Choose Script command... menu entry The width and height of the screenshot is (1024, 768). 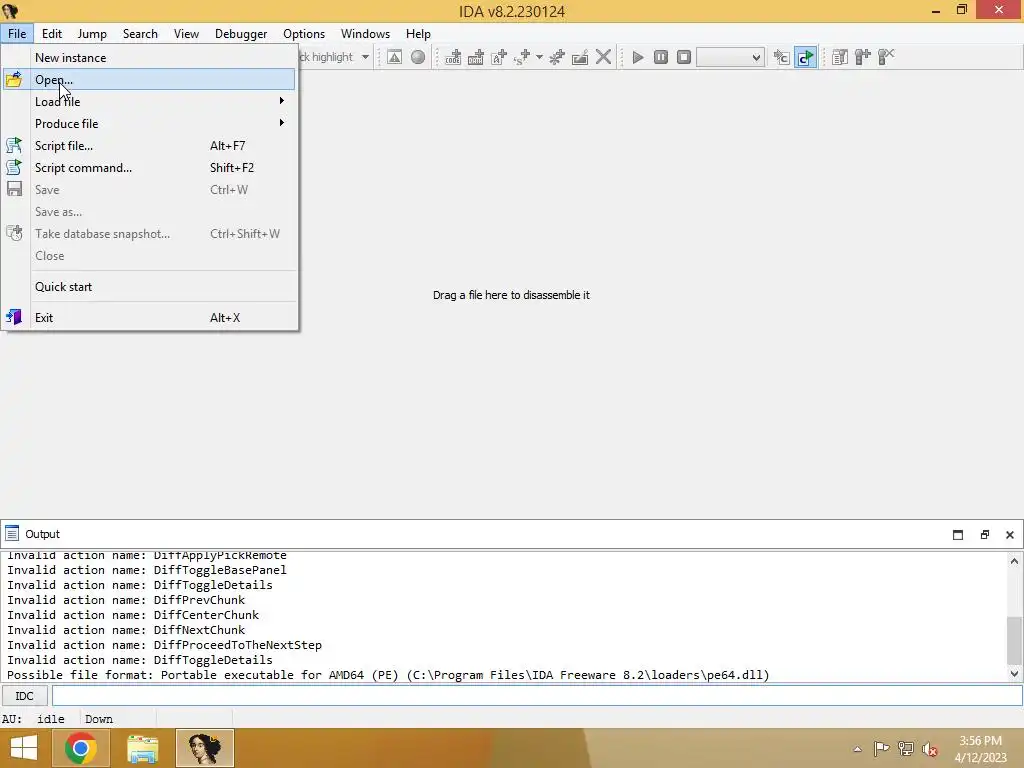coord(149,168)
